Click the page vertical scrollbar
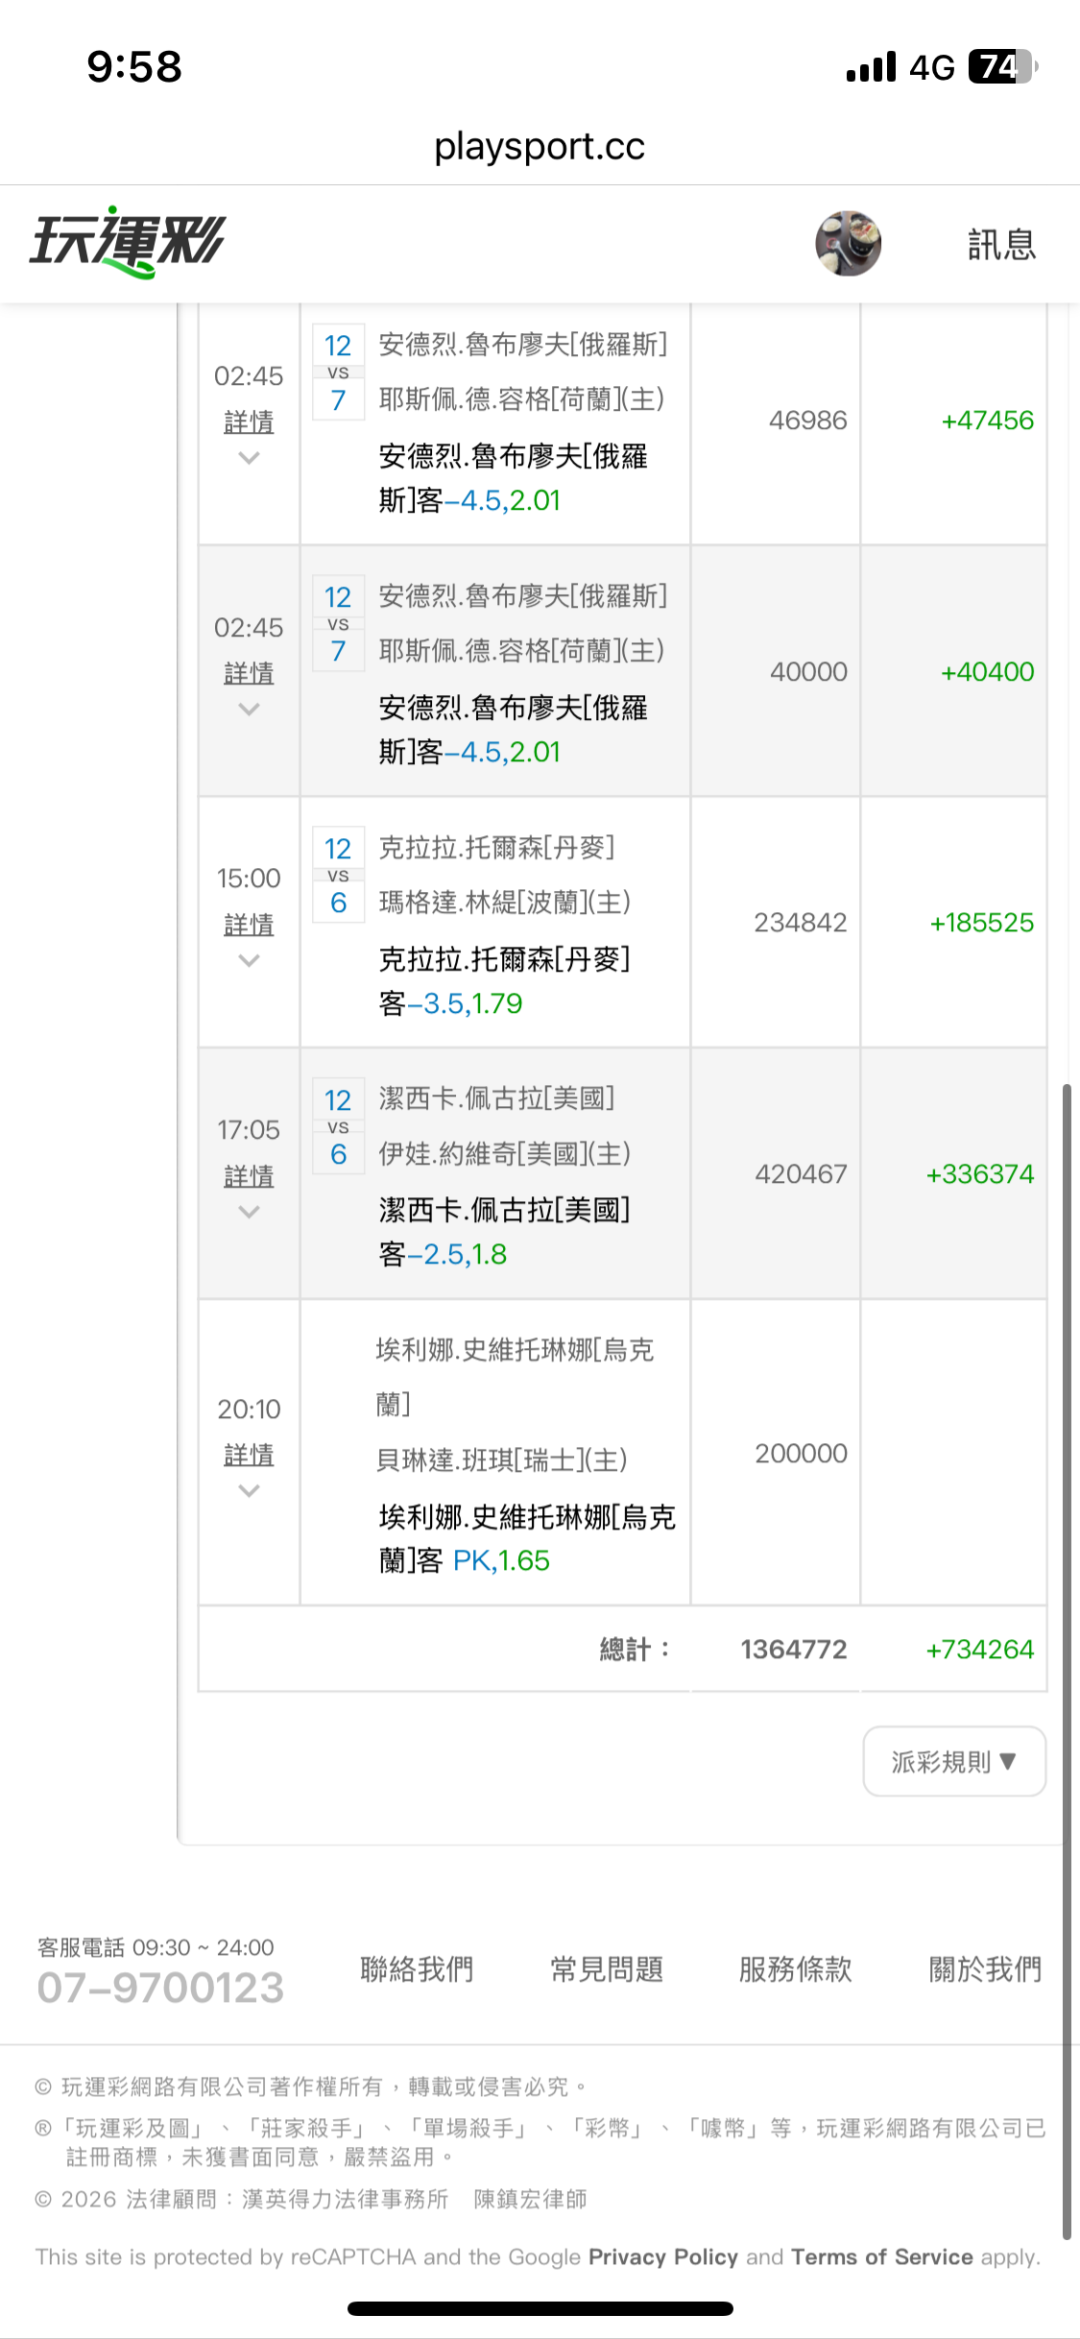The height and width of the screenshot is (2339, 1080). point(1066,1660)
